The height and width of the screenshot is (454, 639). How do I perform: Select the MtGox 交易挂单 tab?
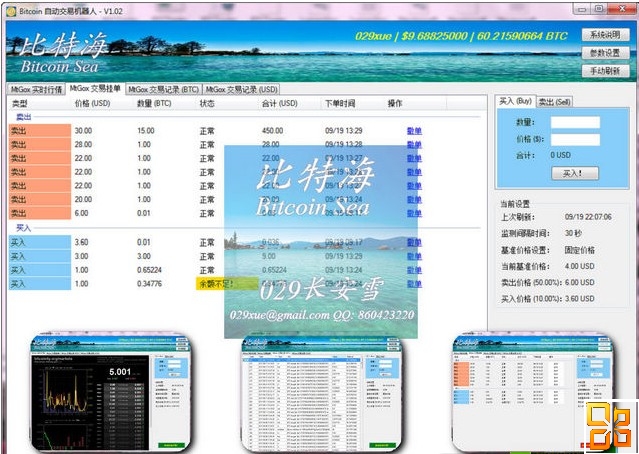(x=95, y=89)
